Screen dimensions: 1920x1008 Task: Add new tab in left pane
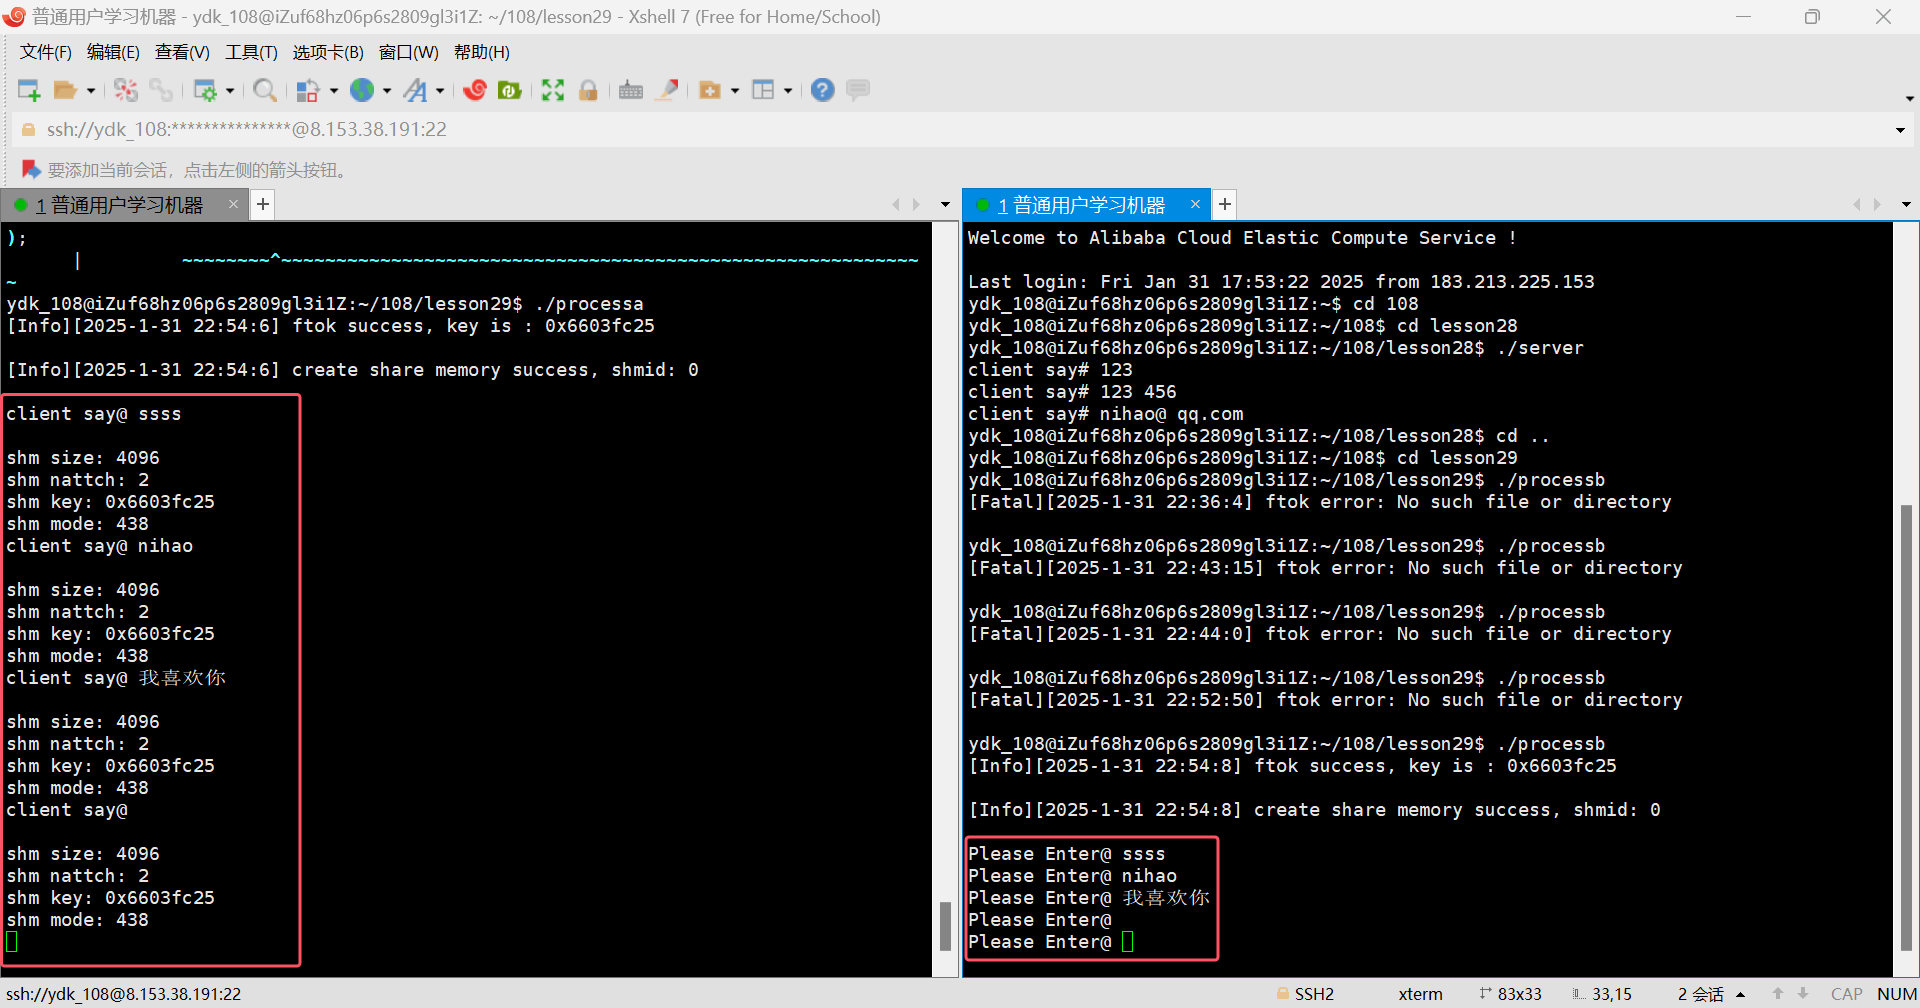click(262, 204)
